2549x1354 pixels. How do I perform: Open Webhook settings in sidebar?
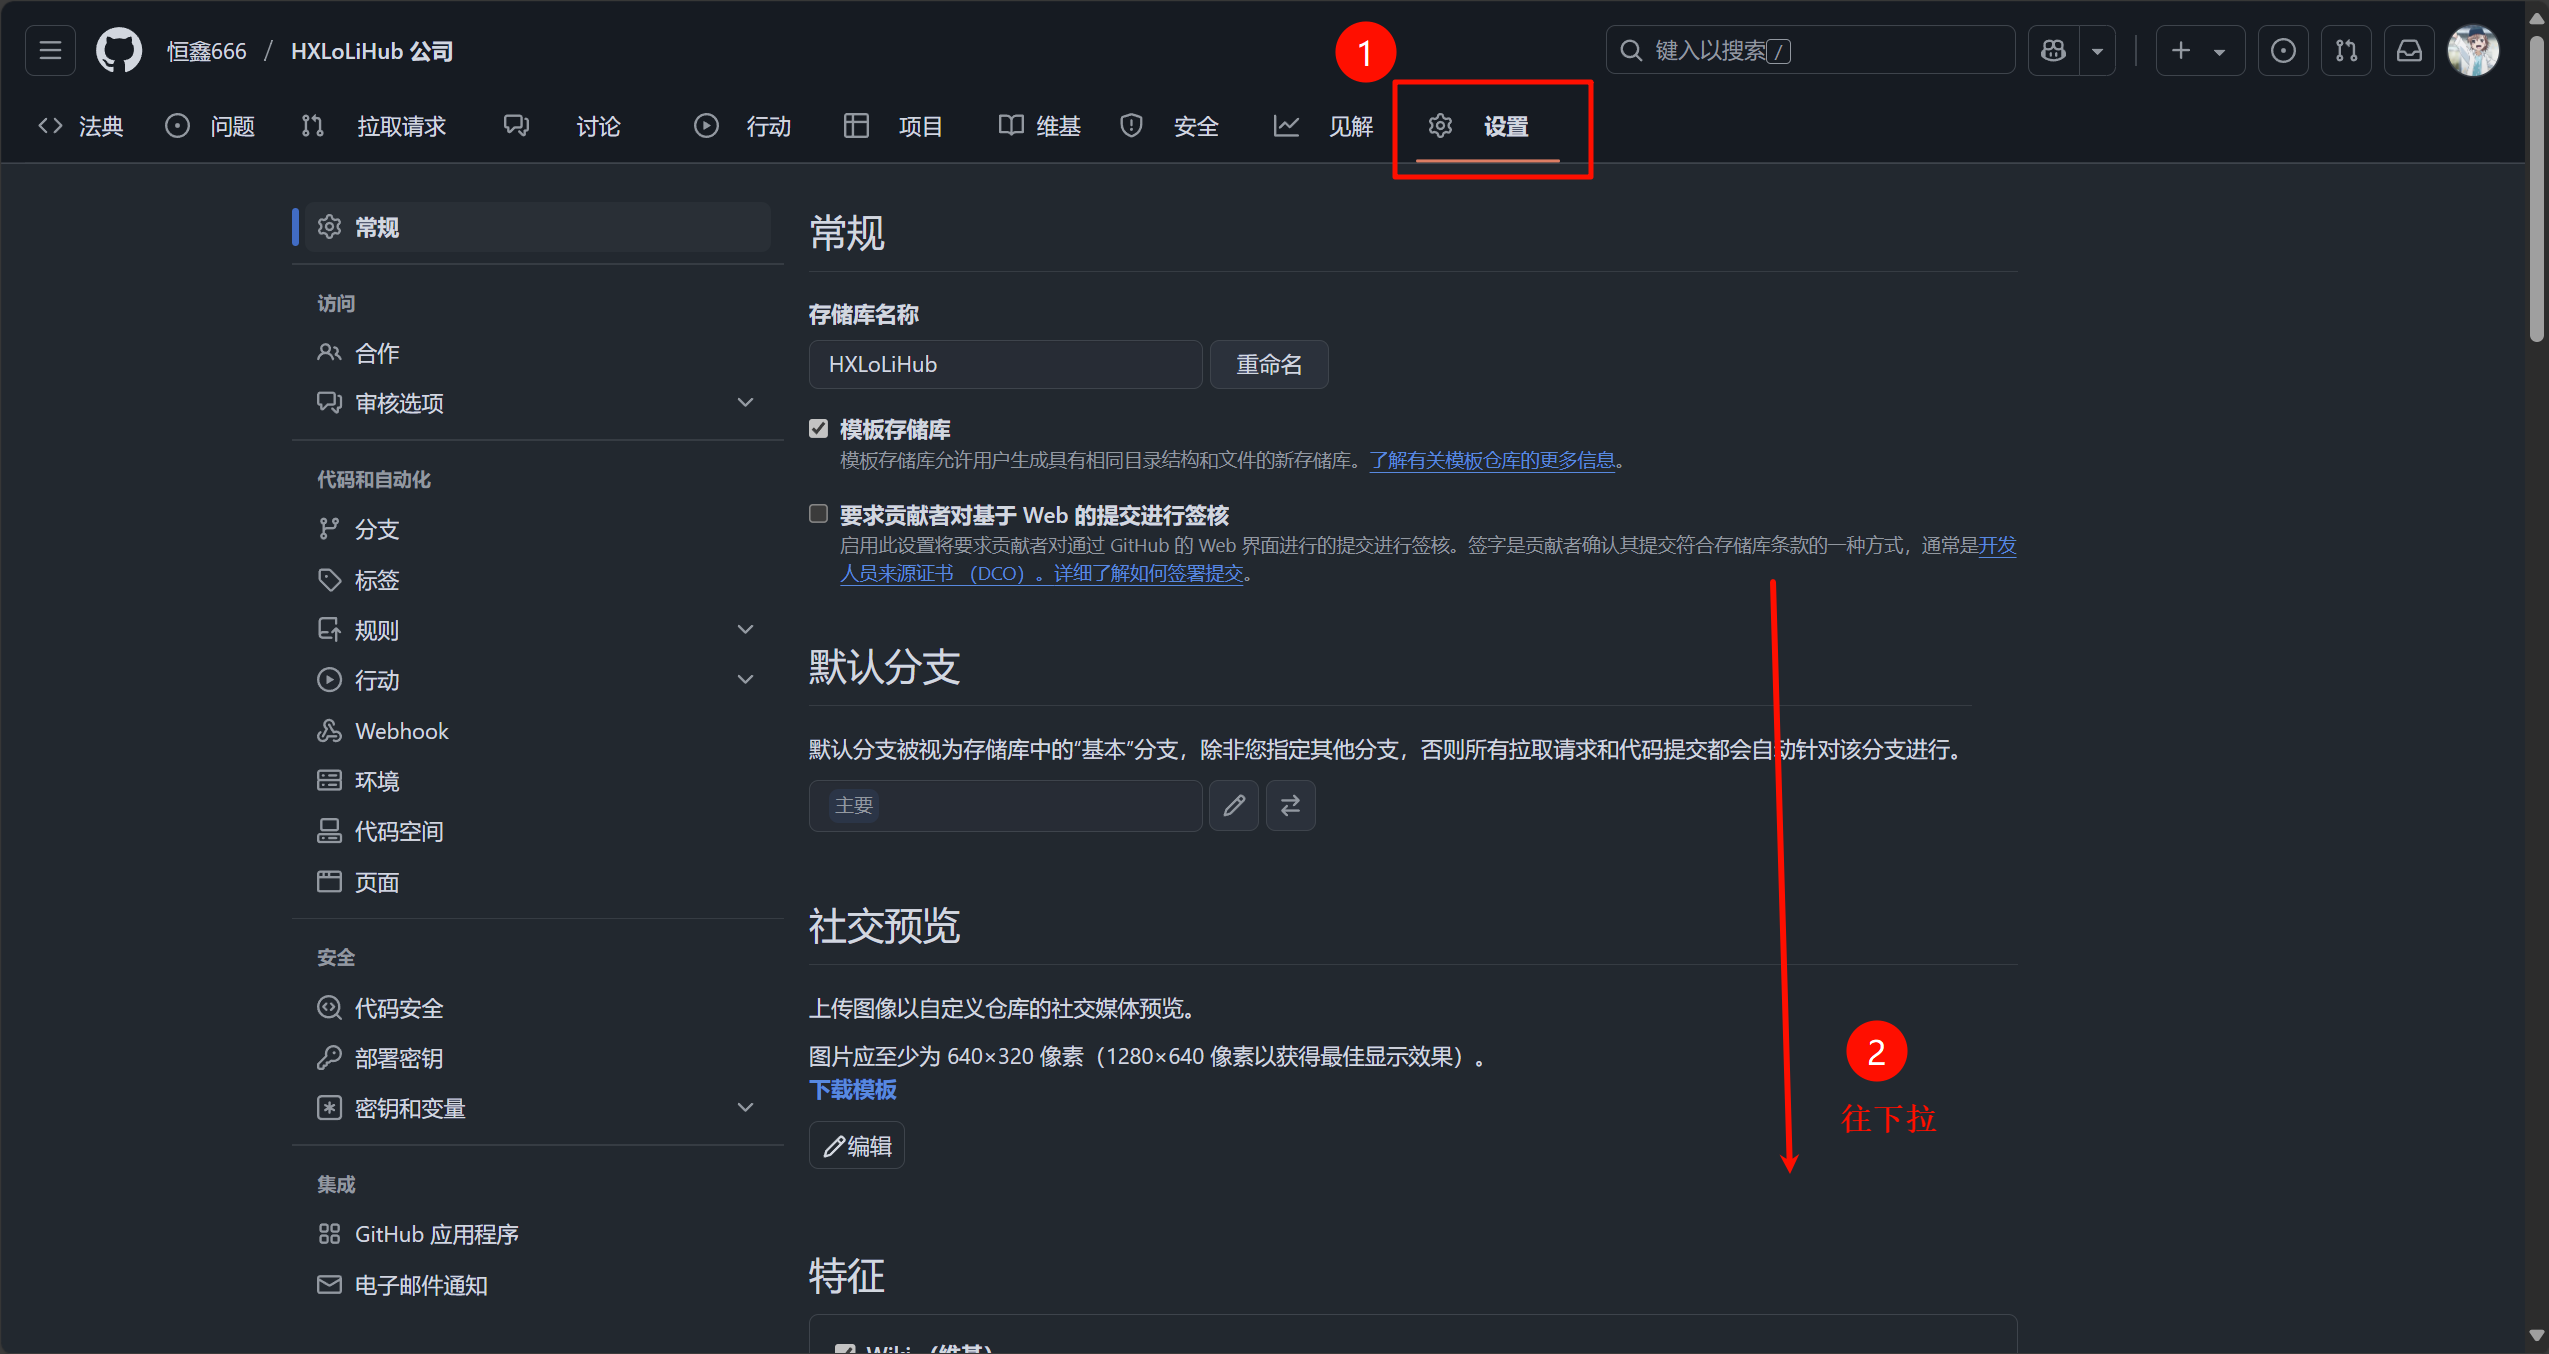click(538, 731)
